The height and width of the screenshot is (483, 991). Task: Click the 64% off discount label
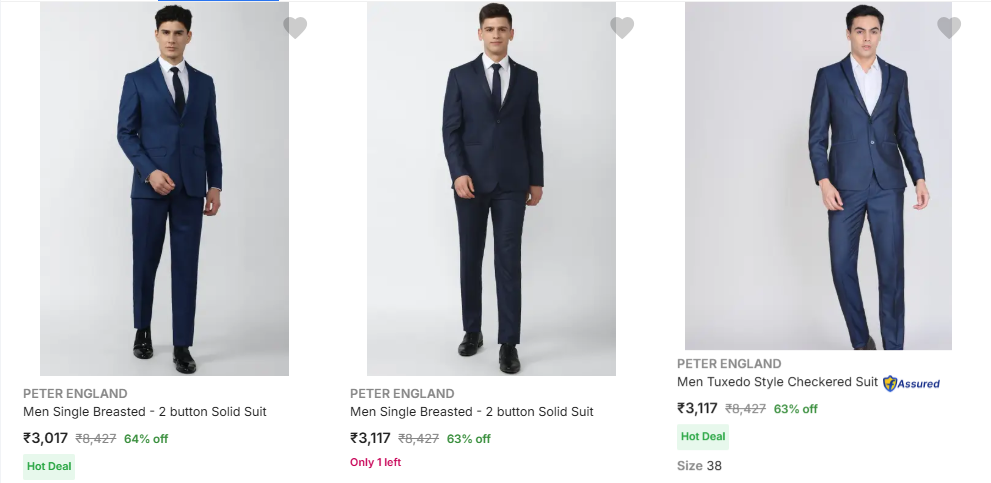pos(146,439)
